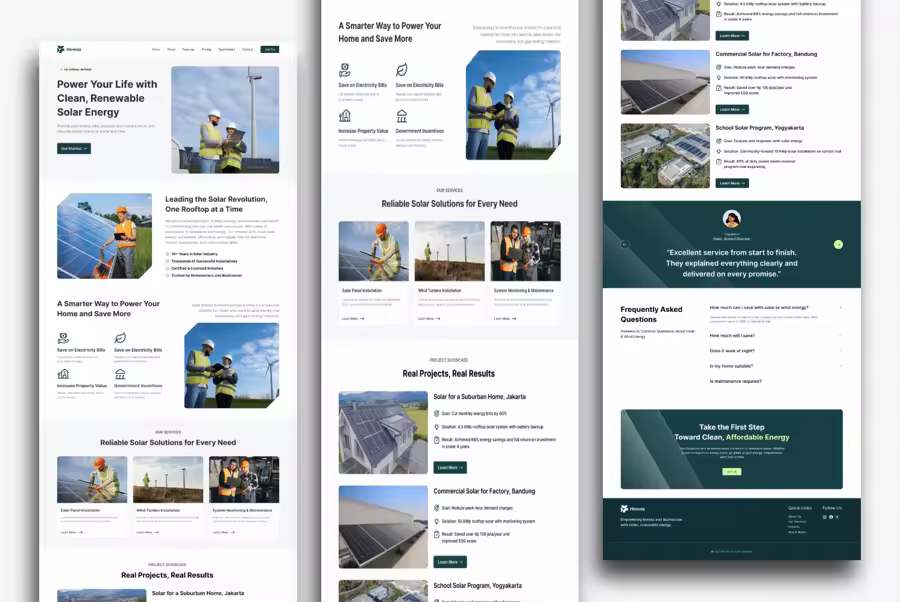Image resolution: width=900 pixels, height=602 pixels.
Task: Open the Features nav item in the left page header
Action: (188, 49)
